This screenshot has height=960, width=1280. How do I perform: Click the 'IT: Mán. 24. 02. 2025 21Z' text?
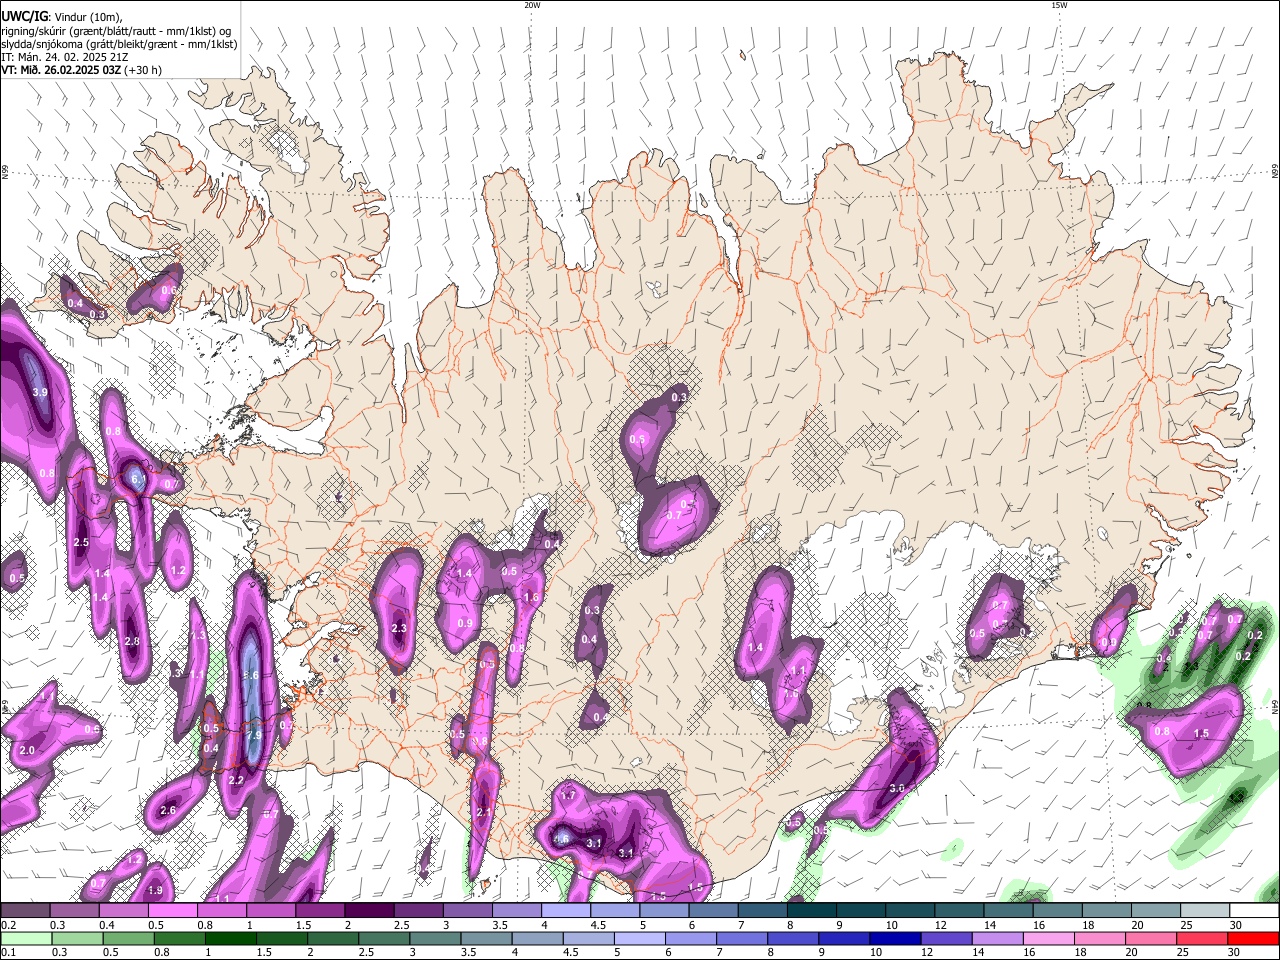(x=65, y=57)
